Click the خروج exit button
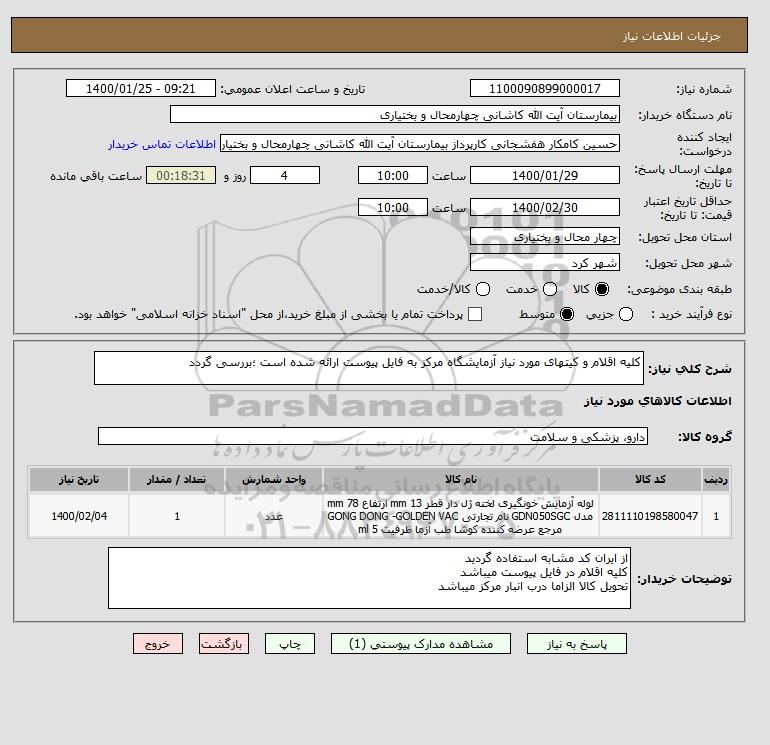The image size is (770, 745). coord(158,644)
